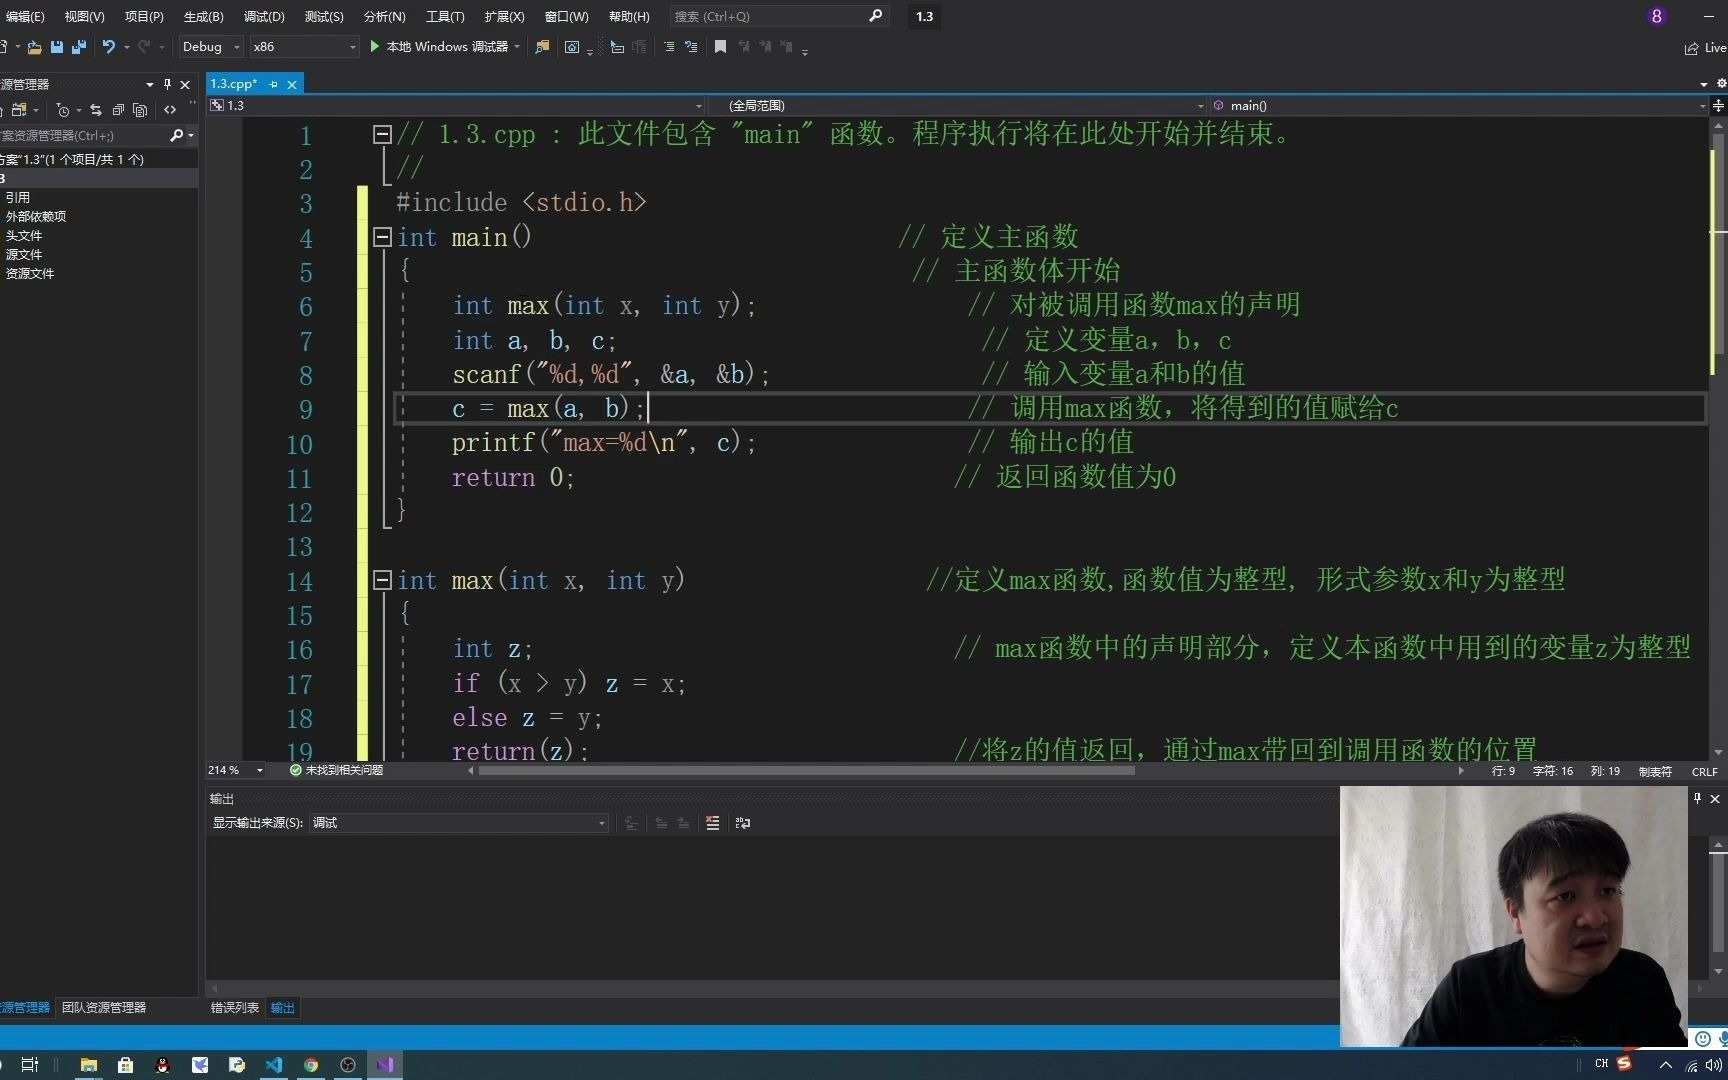This screenshot has height=1080, width=1728.
Task: Start debugging with 本地 Windows 调试器
Action: [440, 46]
